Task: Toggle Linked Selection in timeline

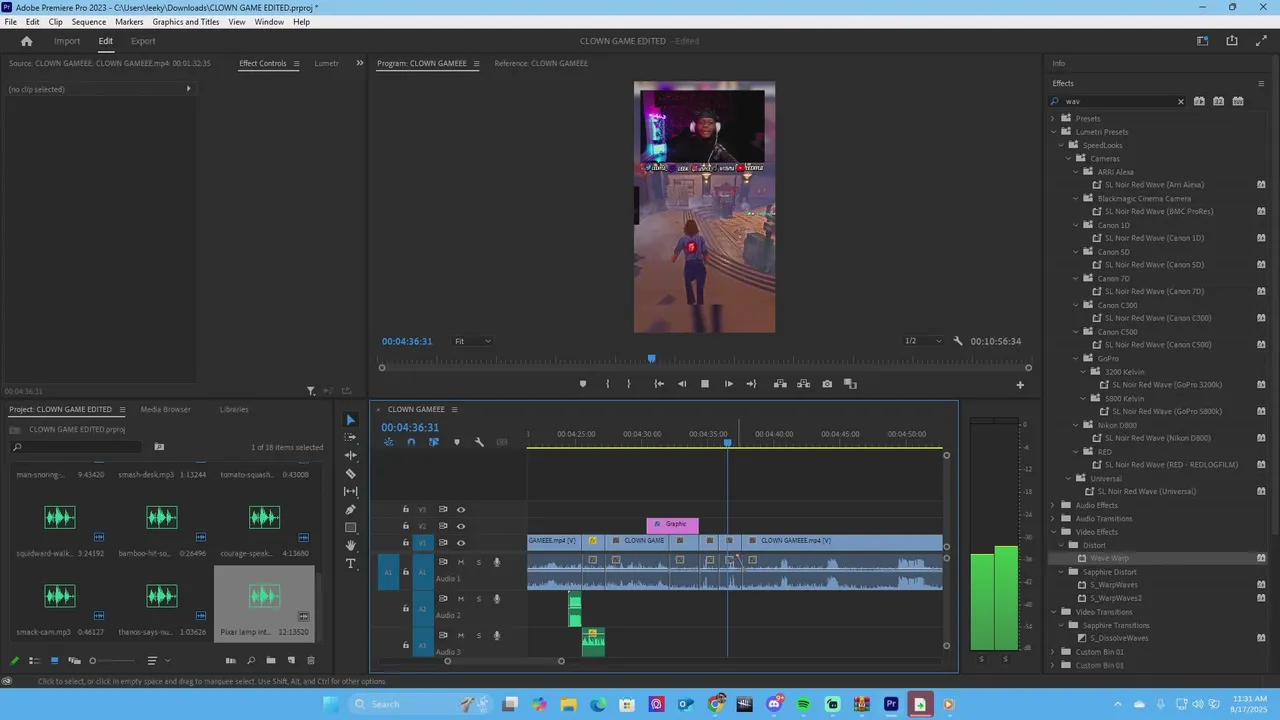Action: [x=433, y=442]
